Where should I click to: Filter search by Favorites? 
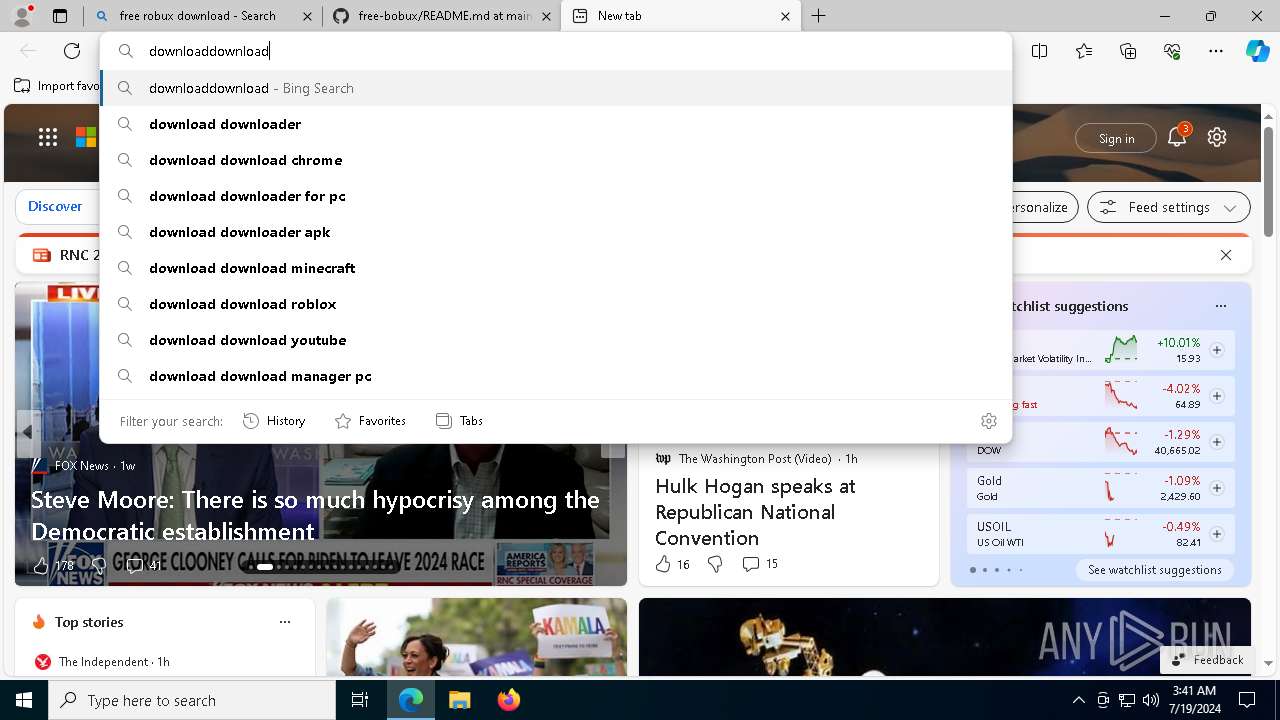pyautogui.click(x=370, y=421)
